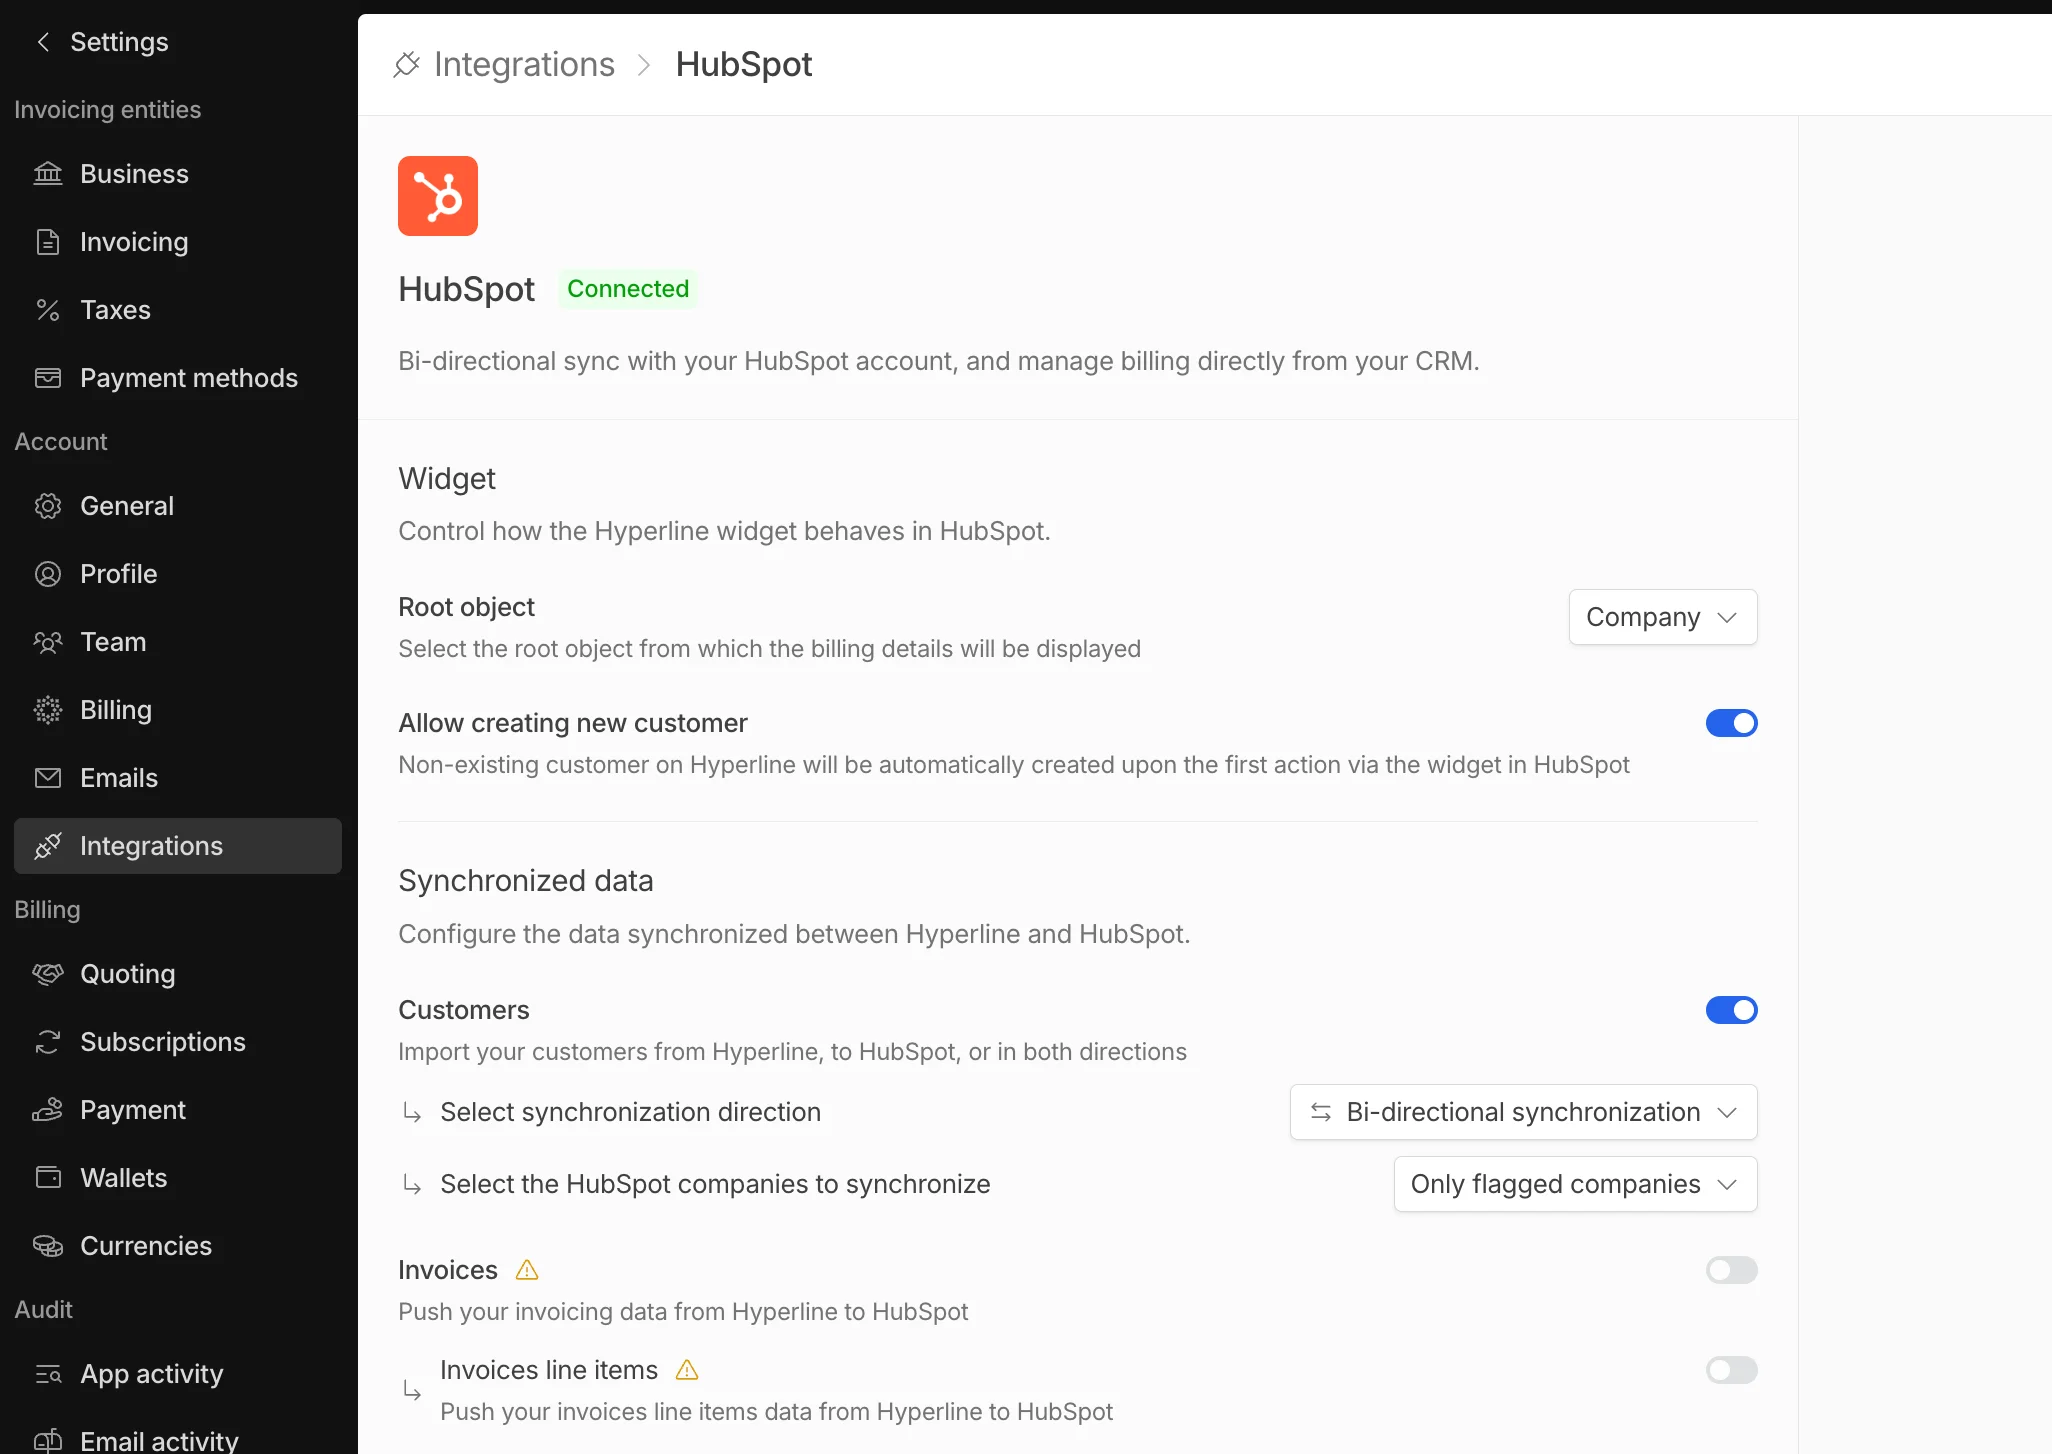2052x1454 pixels.
Task: Click the Taxes percent icon
Action: coord(48,310)
